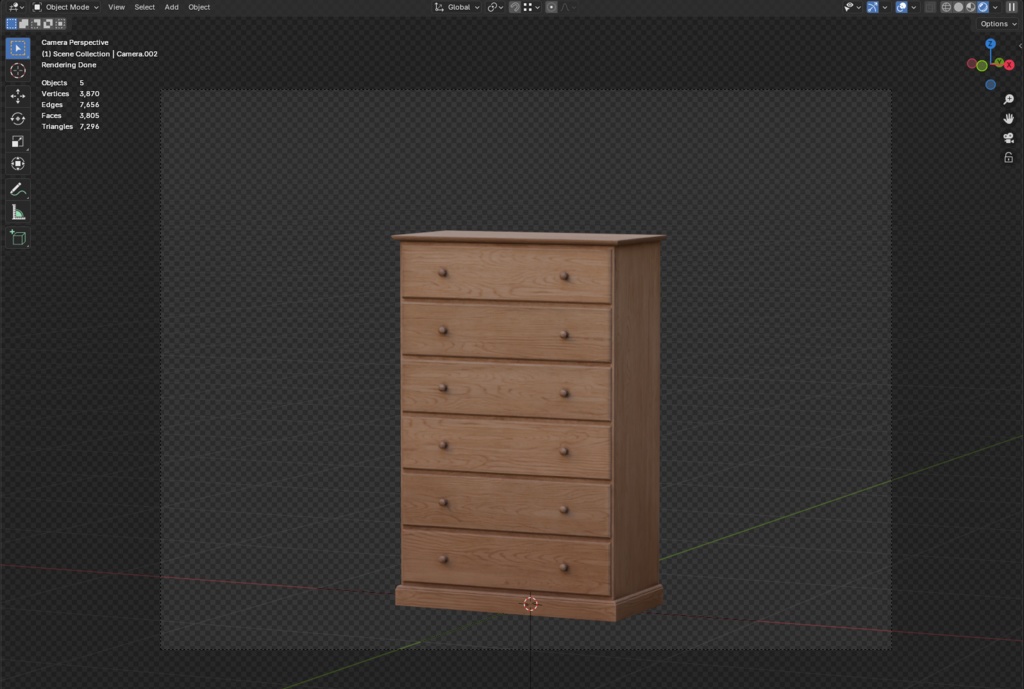
Task: Open the transform pivot point dropdown
Action: [x=495, y=7]
